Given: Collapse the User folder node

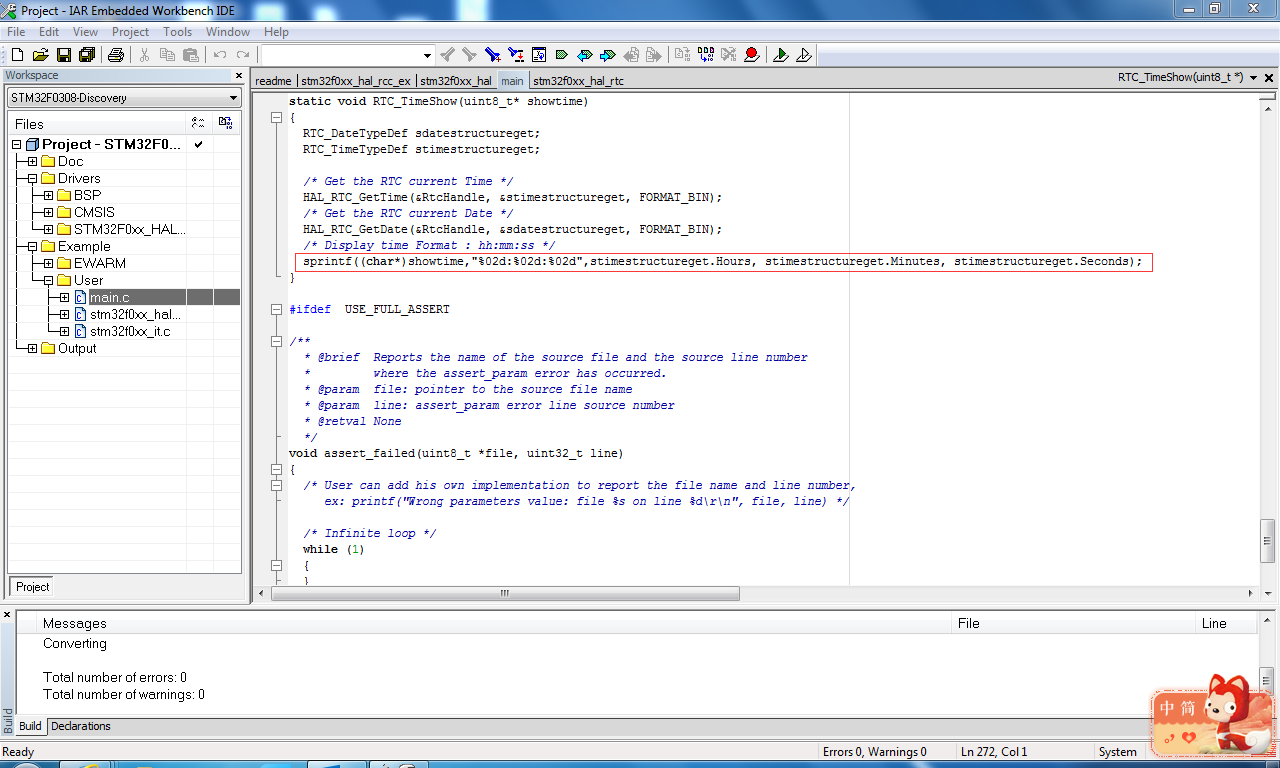Looking at the screenshot, I should [x=48, y=280].
